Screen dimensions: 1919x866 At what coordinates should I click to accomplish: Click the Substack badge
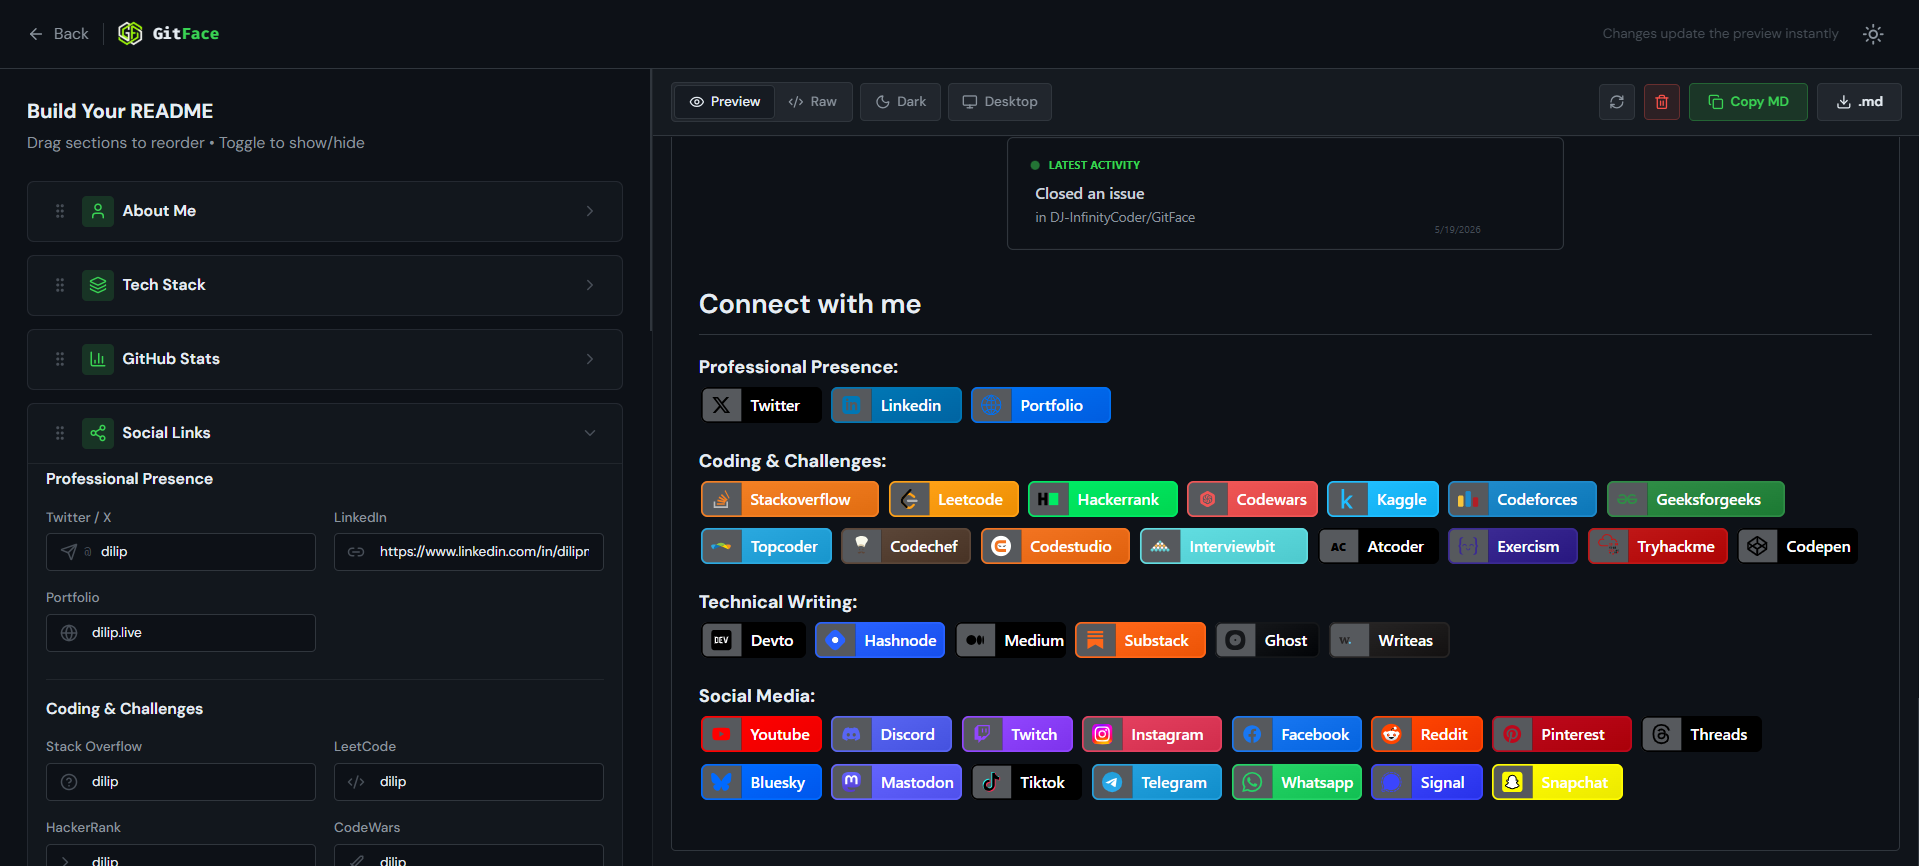pyautogui.click(x=1140, y=640)
